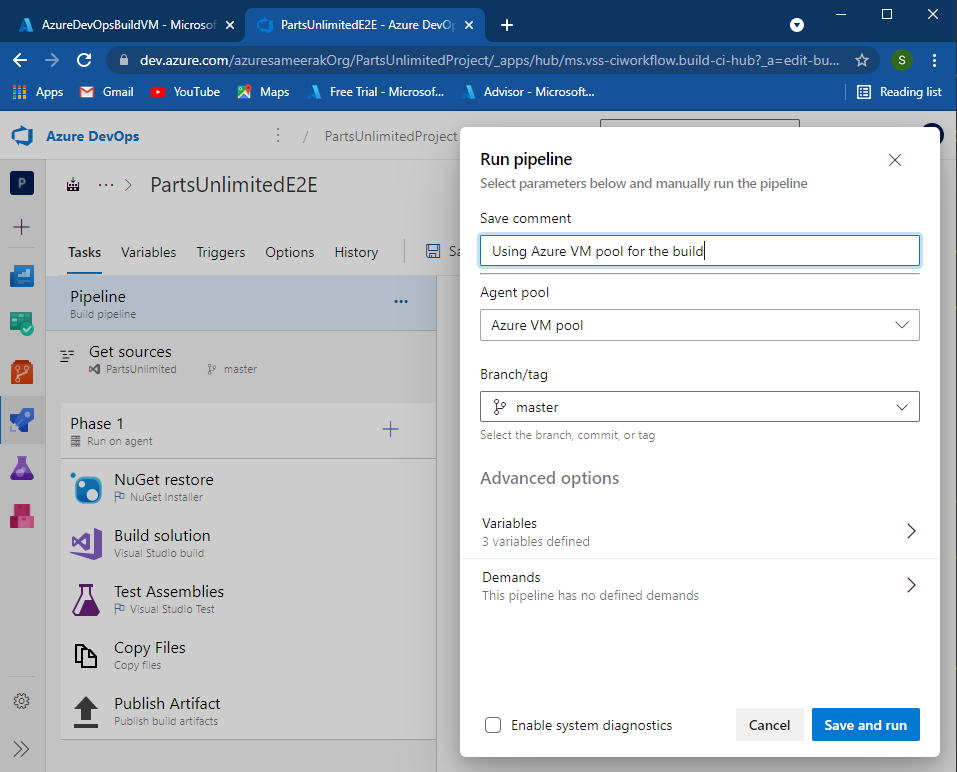Image resolution: width=957 pixels, height=772 pixels.
Task: Reload the browser page
Action: click(x=84, y=60)
